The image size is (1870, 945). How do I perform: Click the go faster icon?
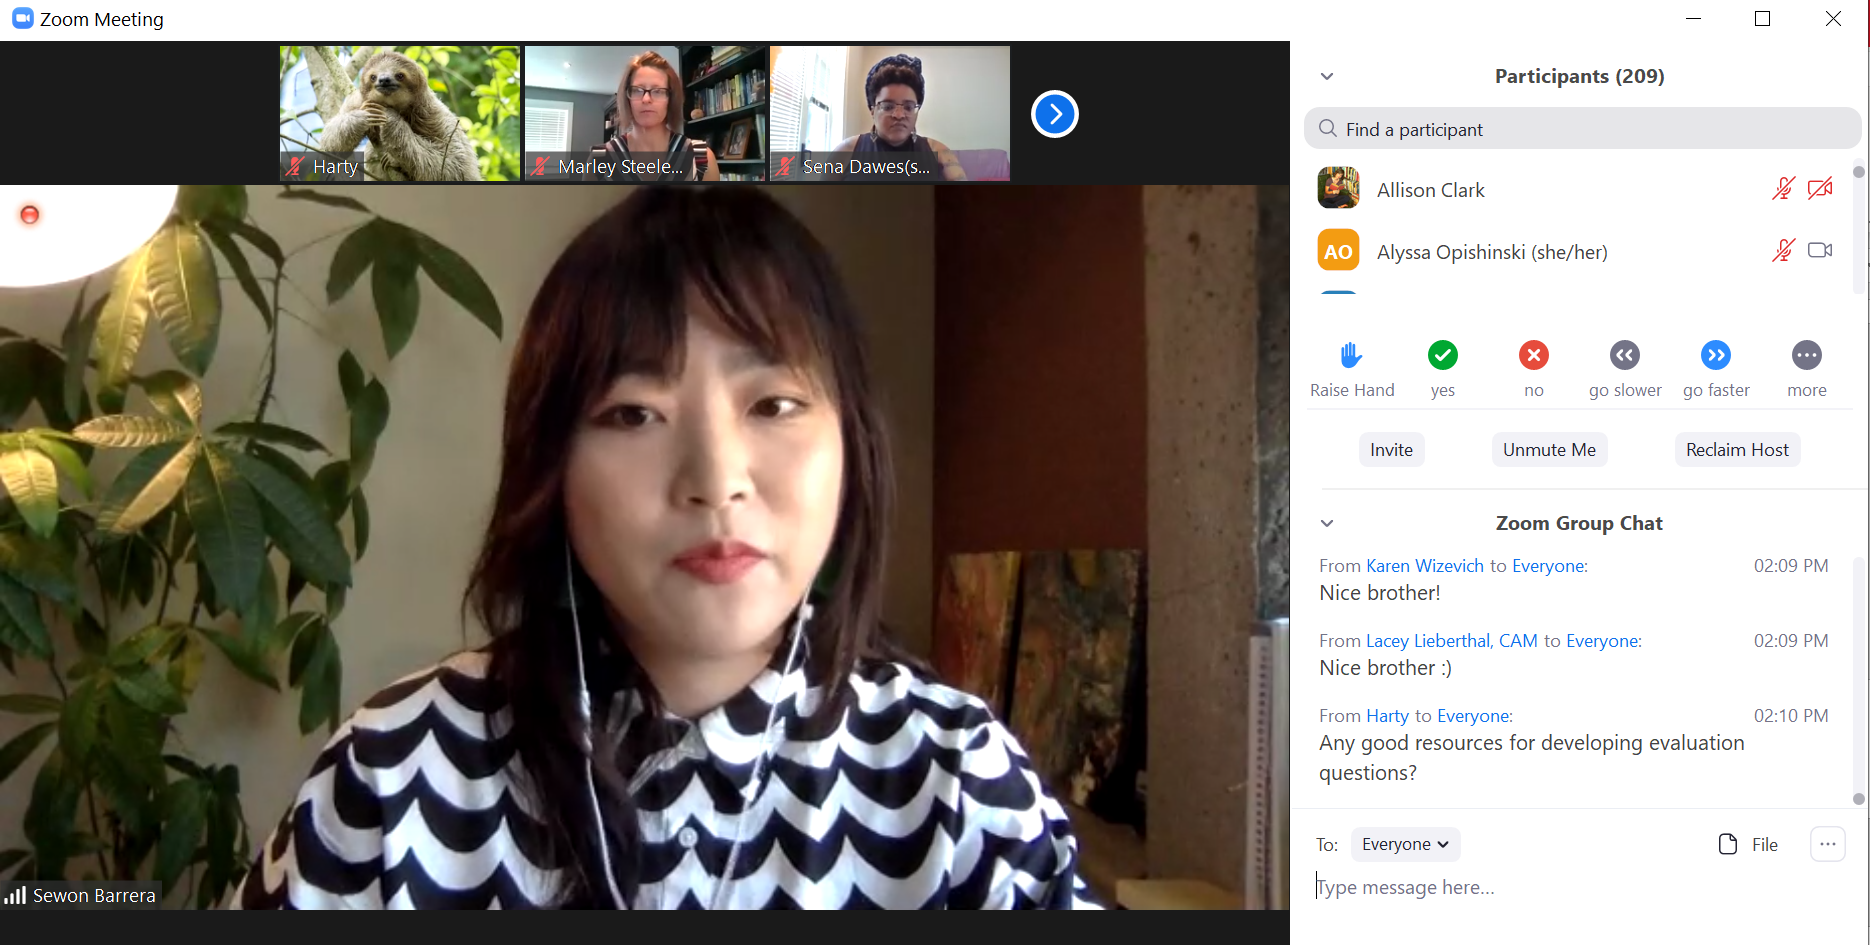click(x=1715, y=355)
